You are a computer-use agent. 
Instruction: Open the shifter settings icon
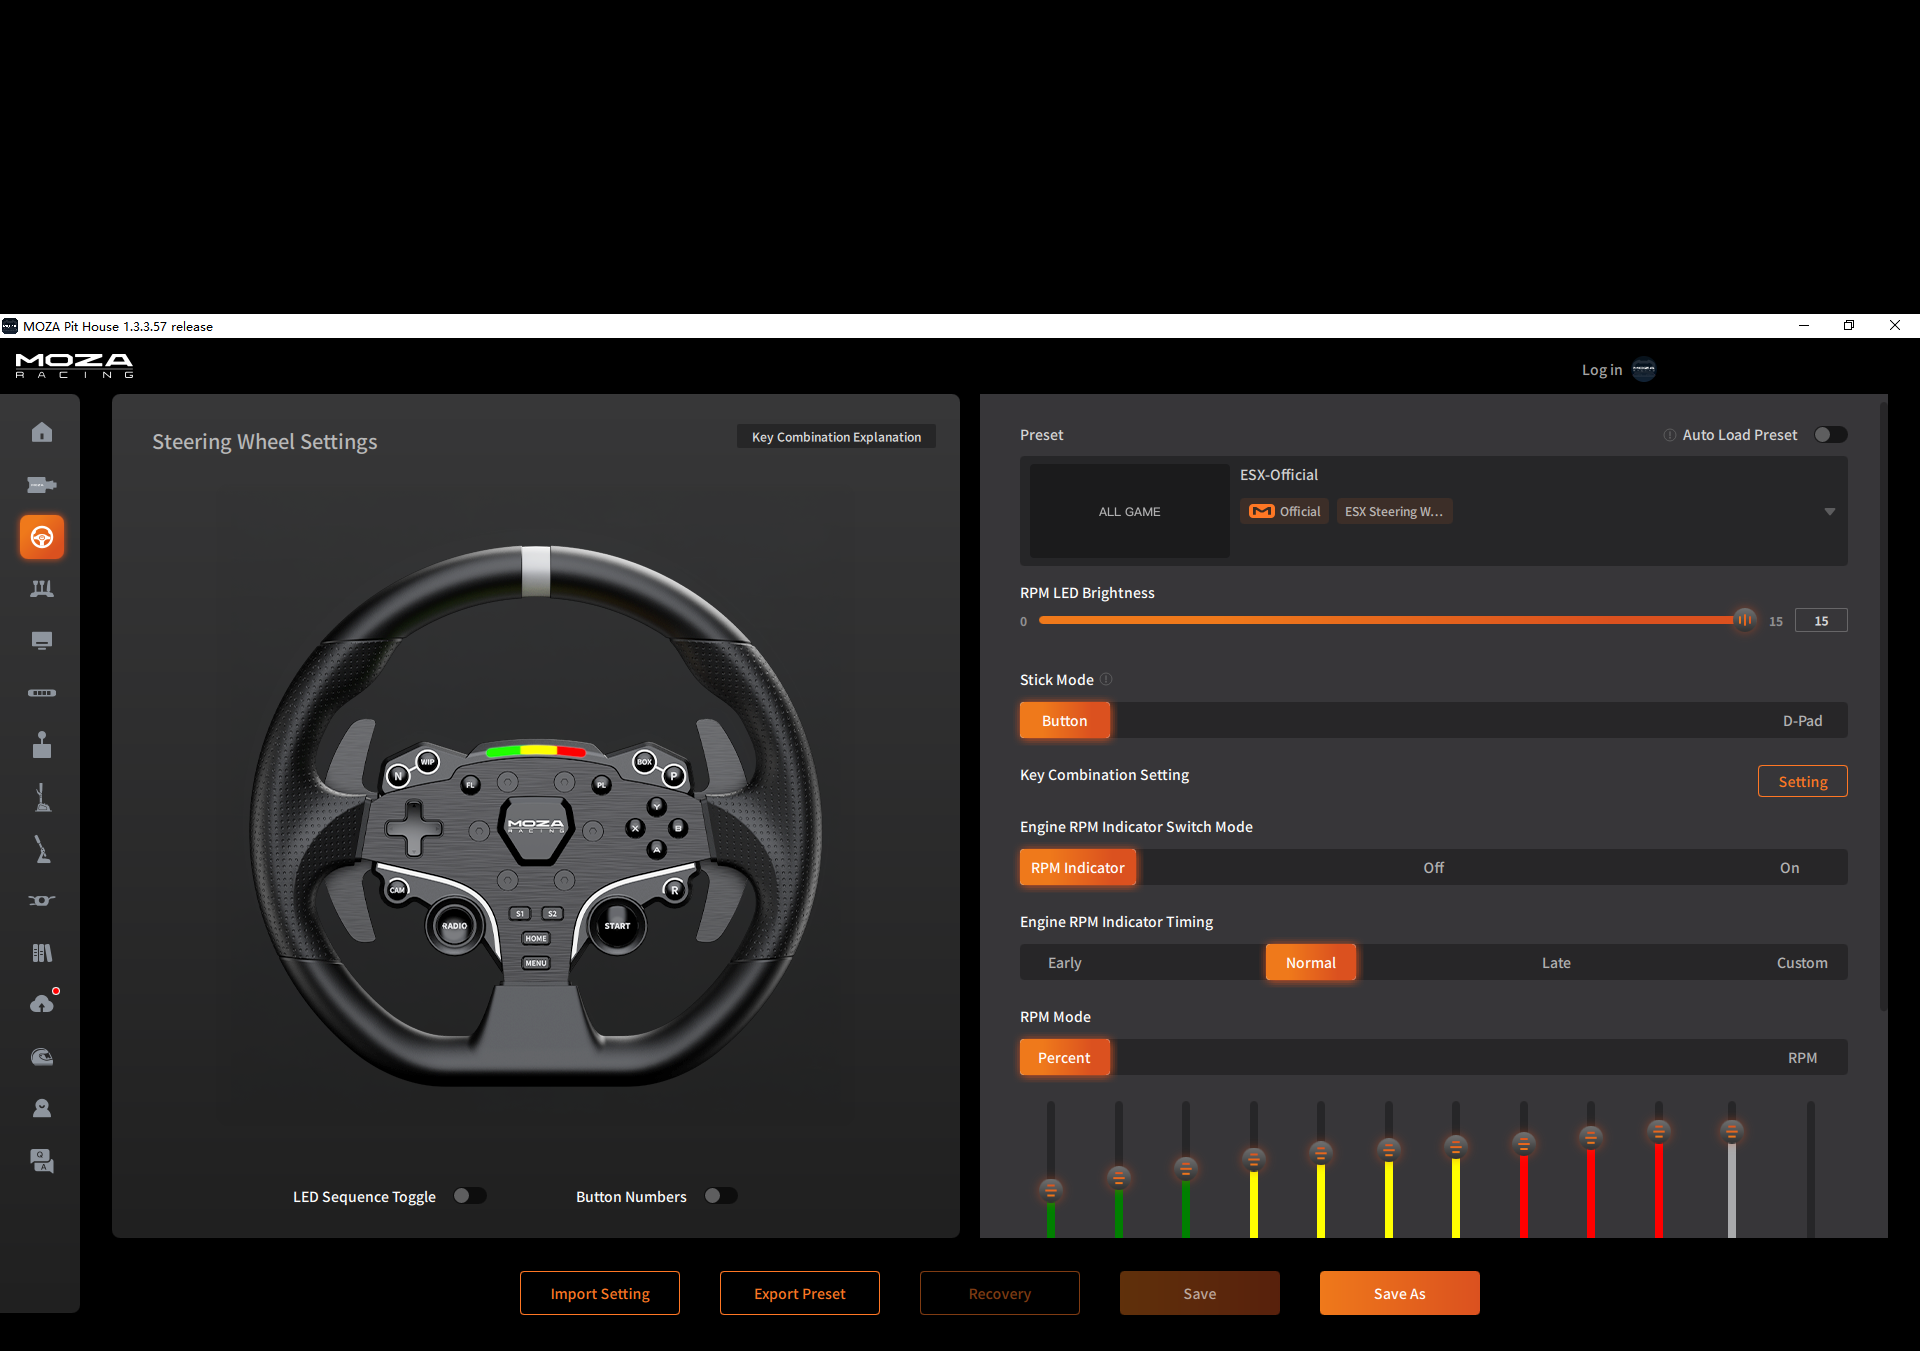click(41, 745)
